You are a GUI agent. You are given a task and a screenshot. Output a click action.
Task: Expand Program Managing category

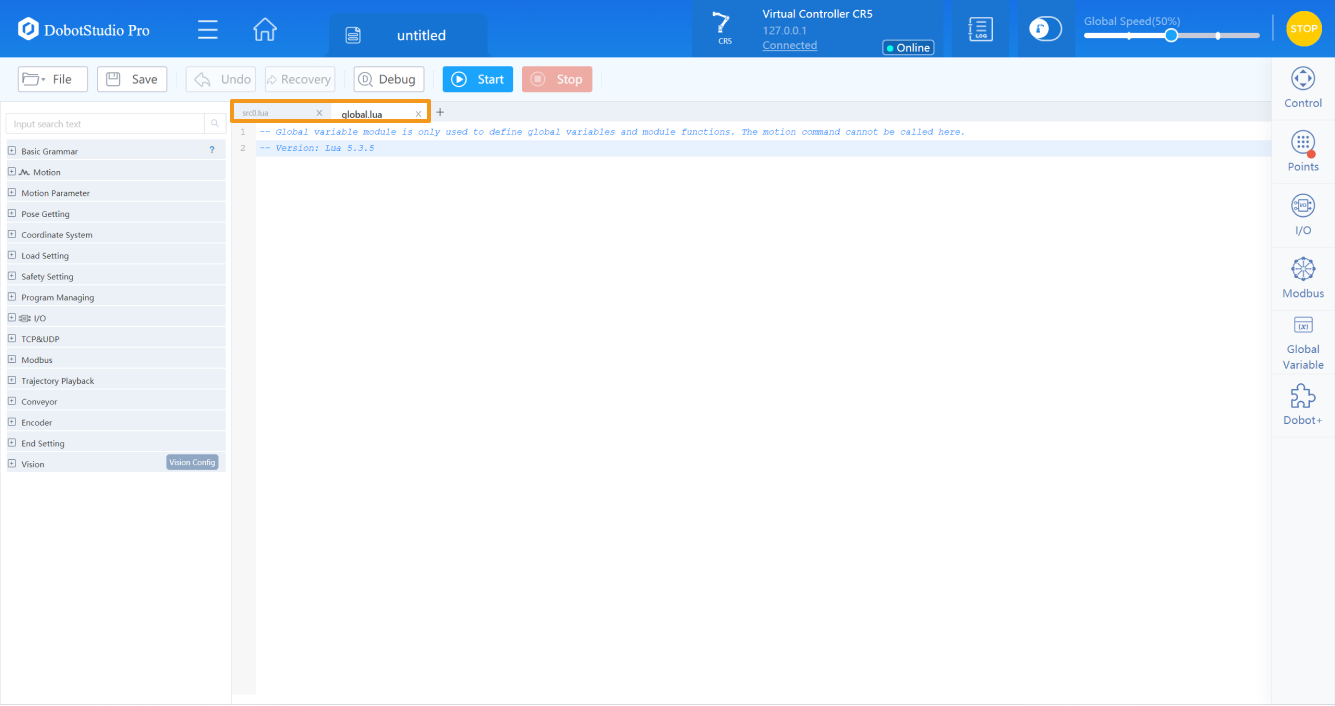click(12, 297)
